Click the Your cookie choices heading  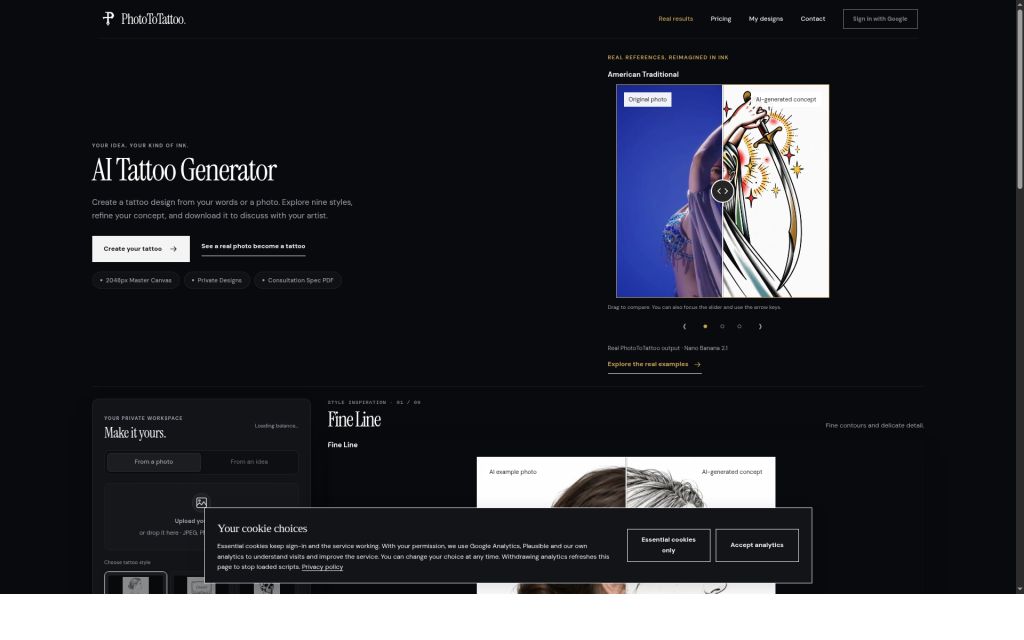pos(262,528)
